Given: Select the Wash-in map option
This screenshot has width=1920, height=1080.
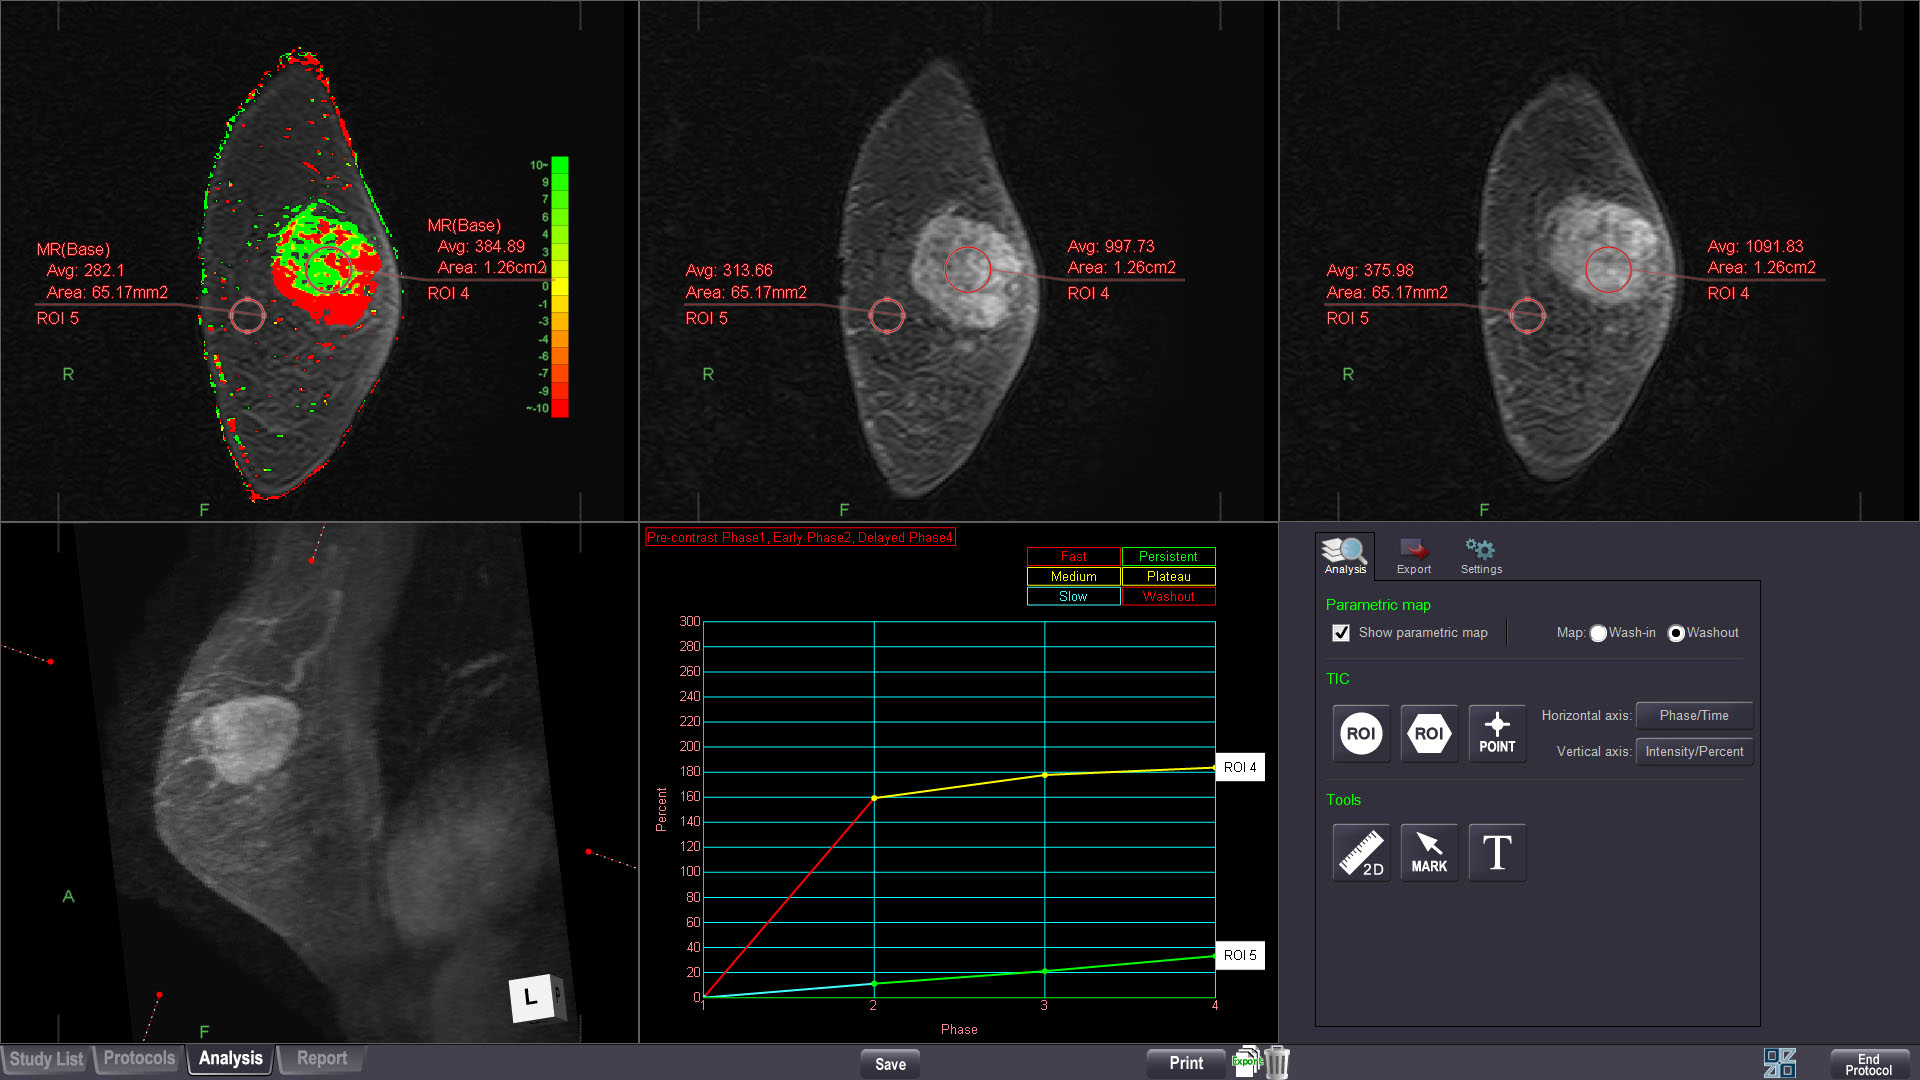Looking at the screenshot, I should click(x=1598, y=633).
